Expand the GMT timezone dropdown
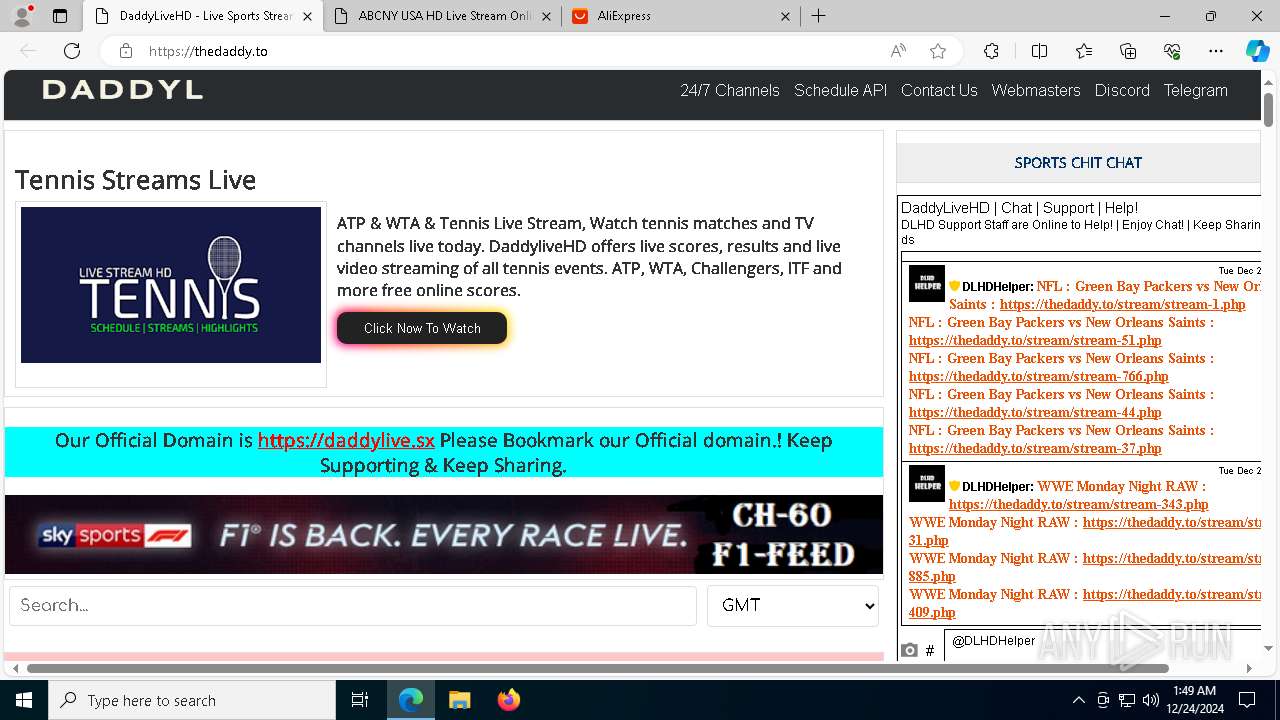 tap(793, 605)
